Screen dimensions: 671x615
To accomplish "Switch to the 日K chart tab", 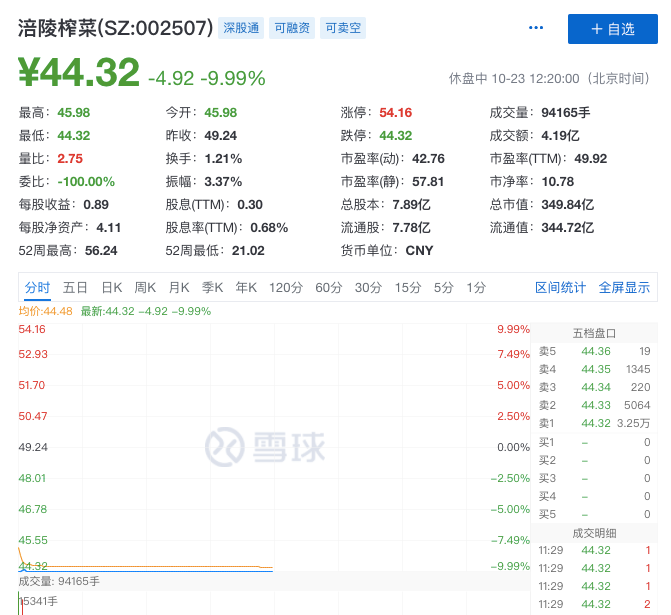I will pos(111,288).
